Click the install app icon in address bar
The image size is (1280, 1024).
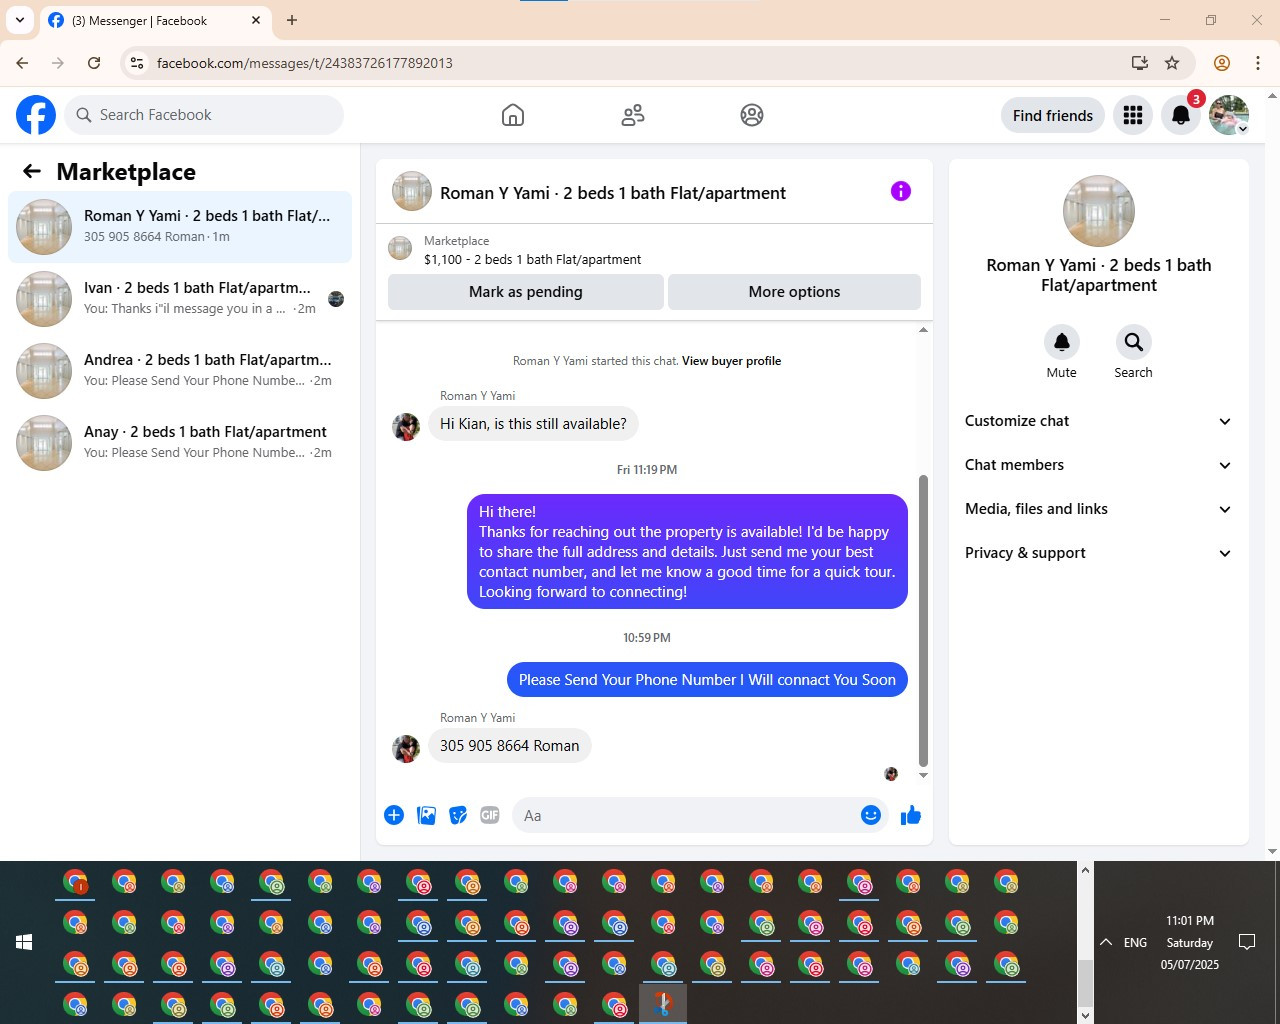1140,63
